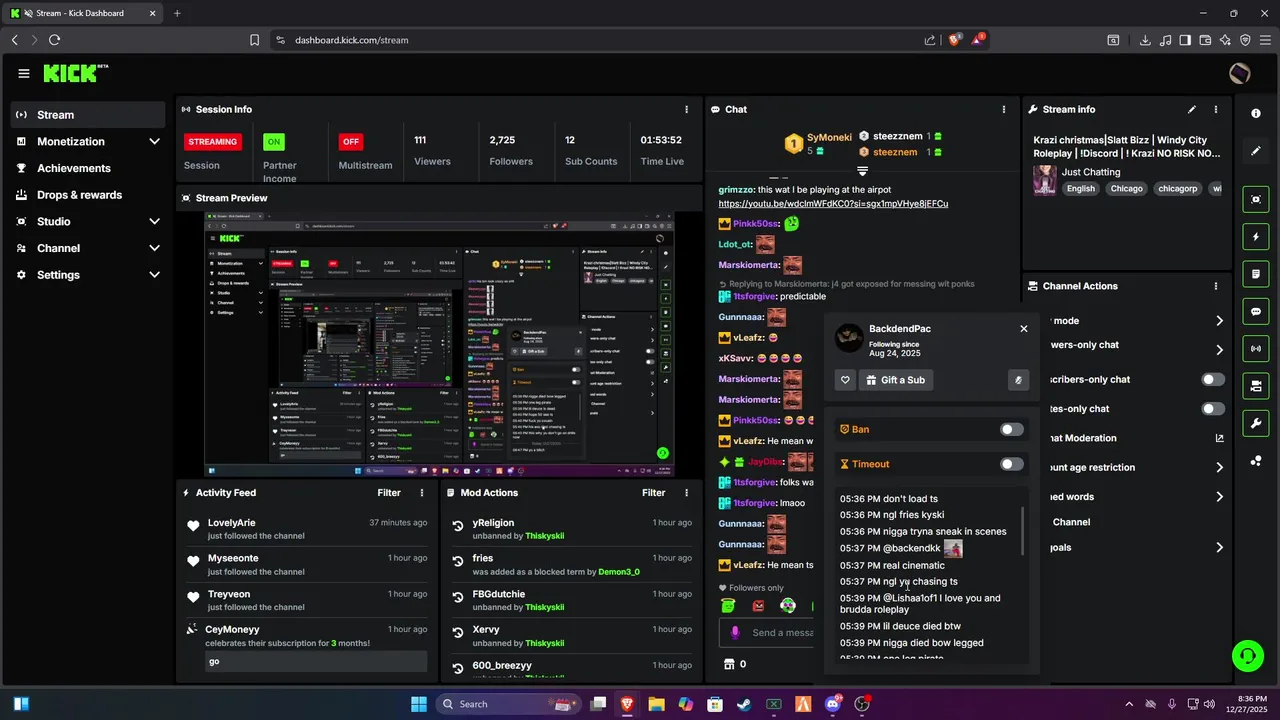Click the info icon in the right sidebar

(1256, 113)
